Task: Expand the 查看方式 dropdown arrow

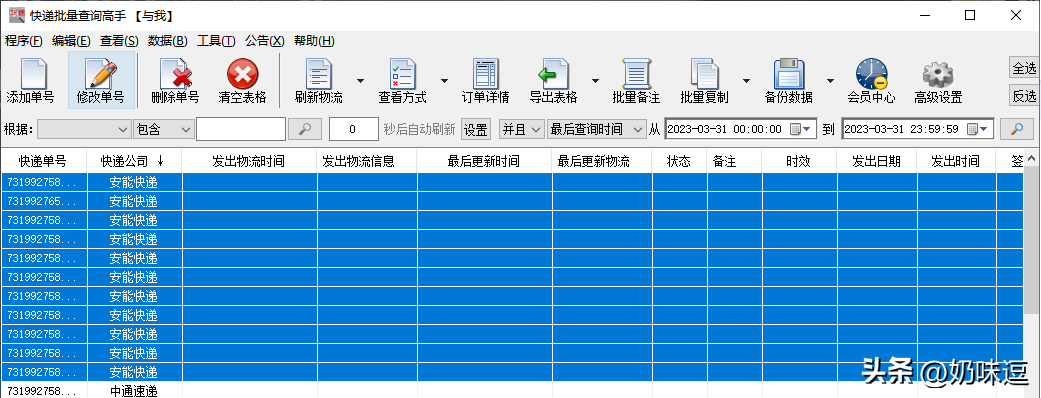Action: click(x=444, y=80)
